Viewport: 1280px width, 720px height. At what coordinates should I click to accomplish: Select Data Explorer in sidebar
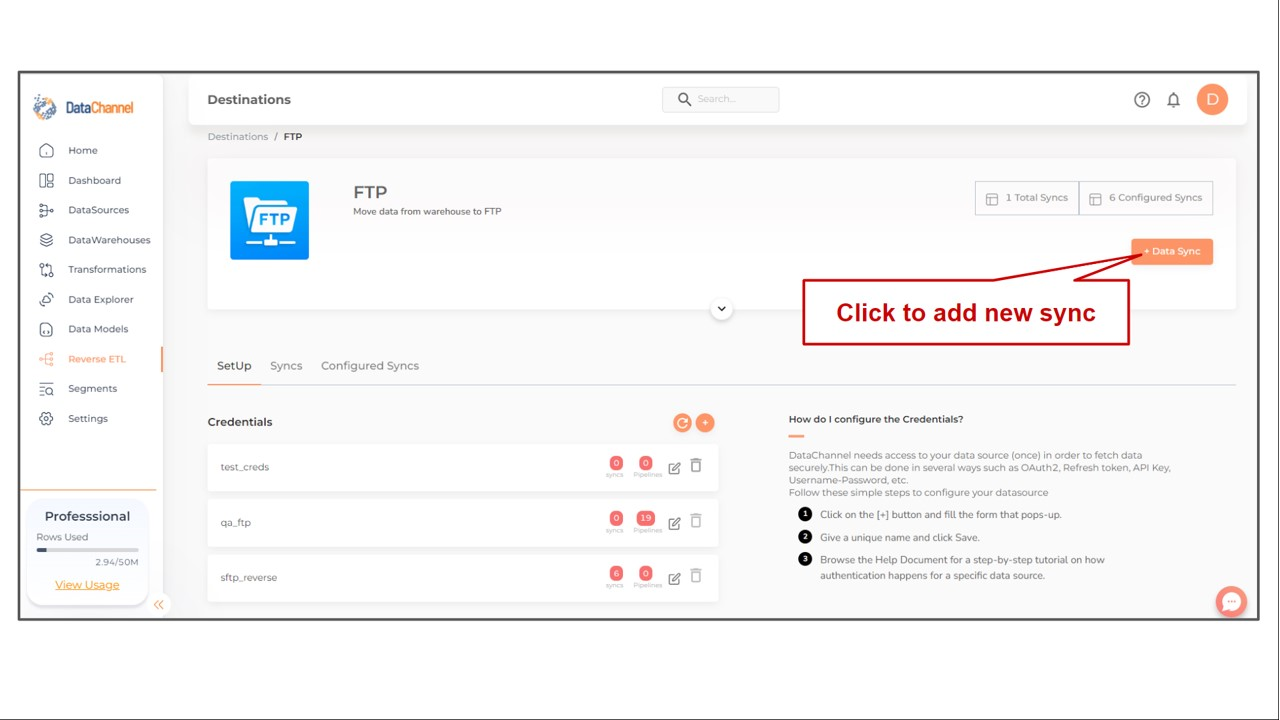click(100, 300)
